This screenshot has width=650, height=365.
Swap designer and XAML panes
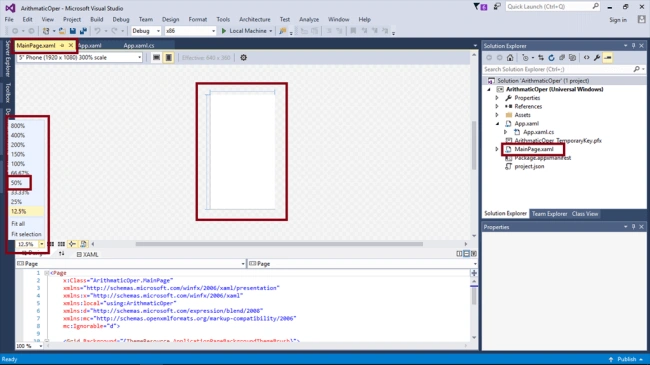tap(61, 254)
